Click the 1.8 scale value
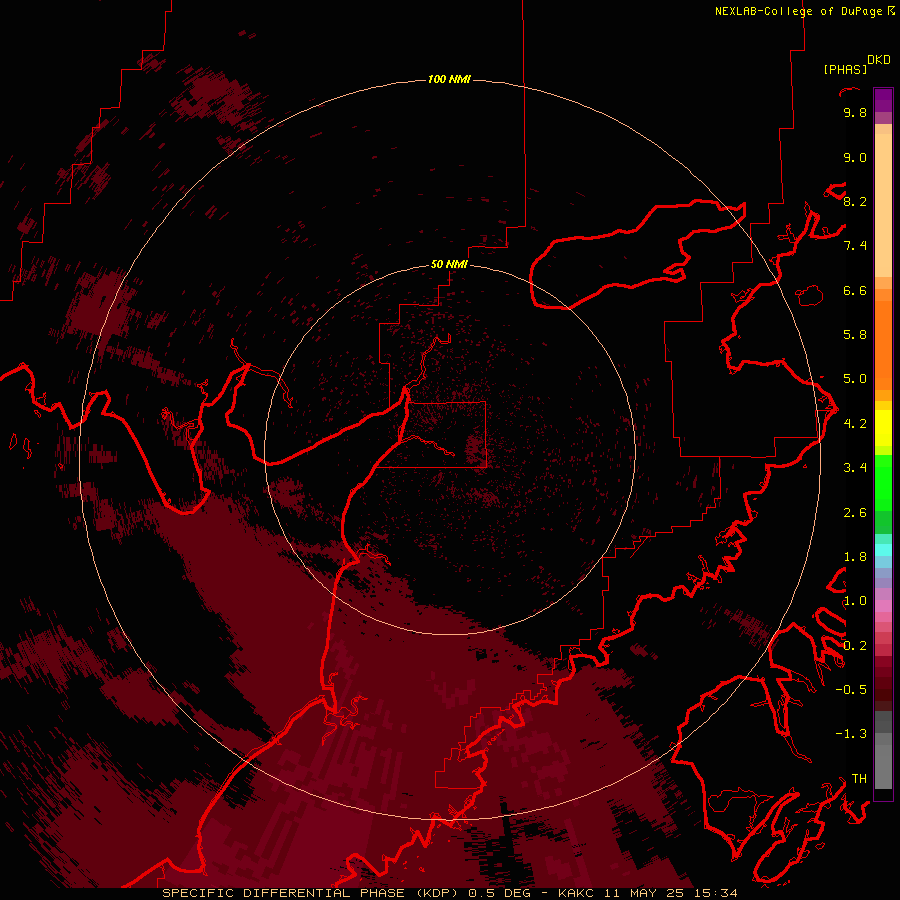The height and width of the screenshot is (900, 900). coord(855,557)
